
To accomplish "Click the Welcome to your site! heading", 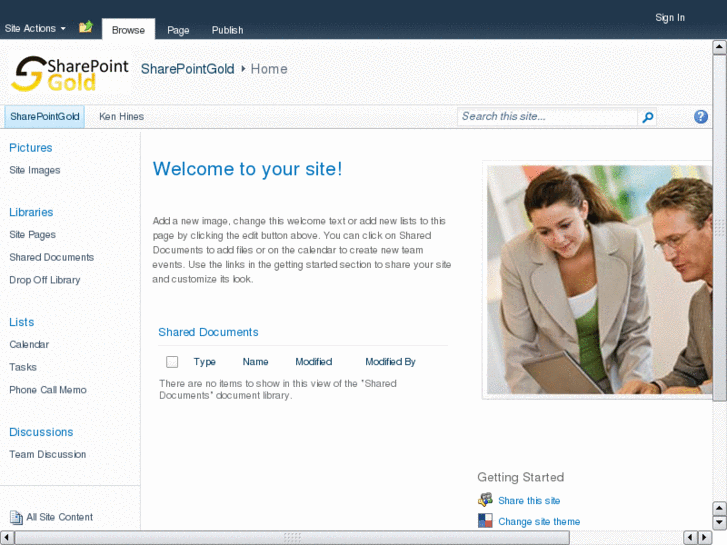I will [248, 169].
